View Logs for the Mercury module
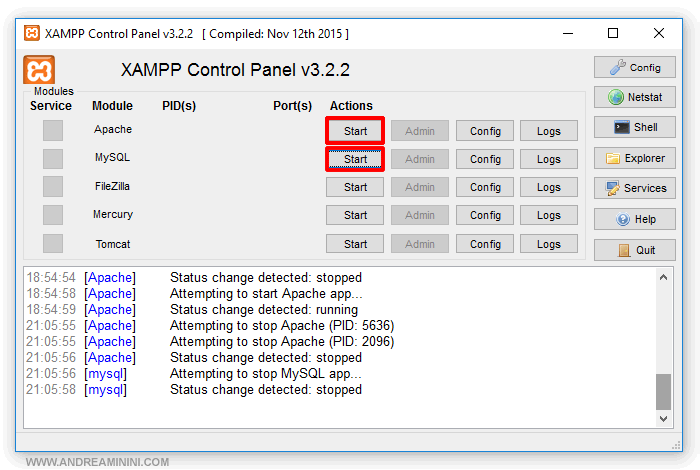Screen dimensions: 700x470 [x=548, y=215]
